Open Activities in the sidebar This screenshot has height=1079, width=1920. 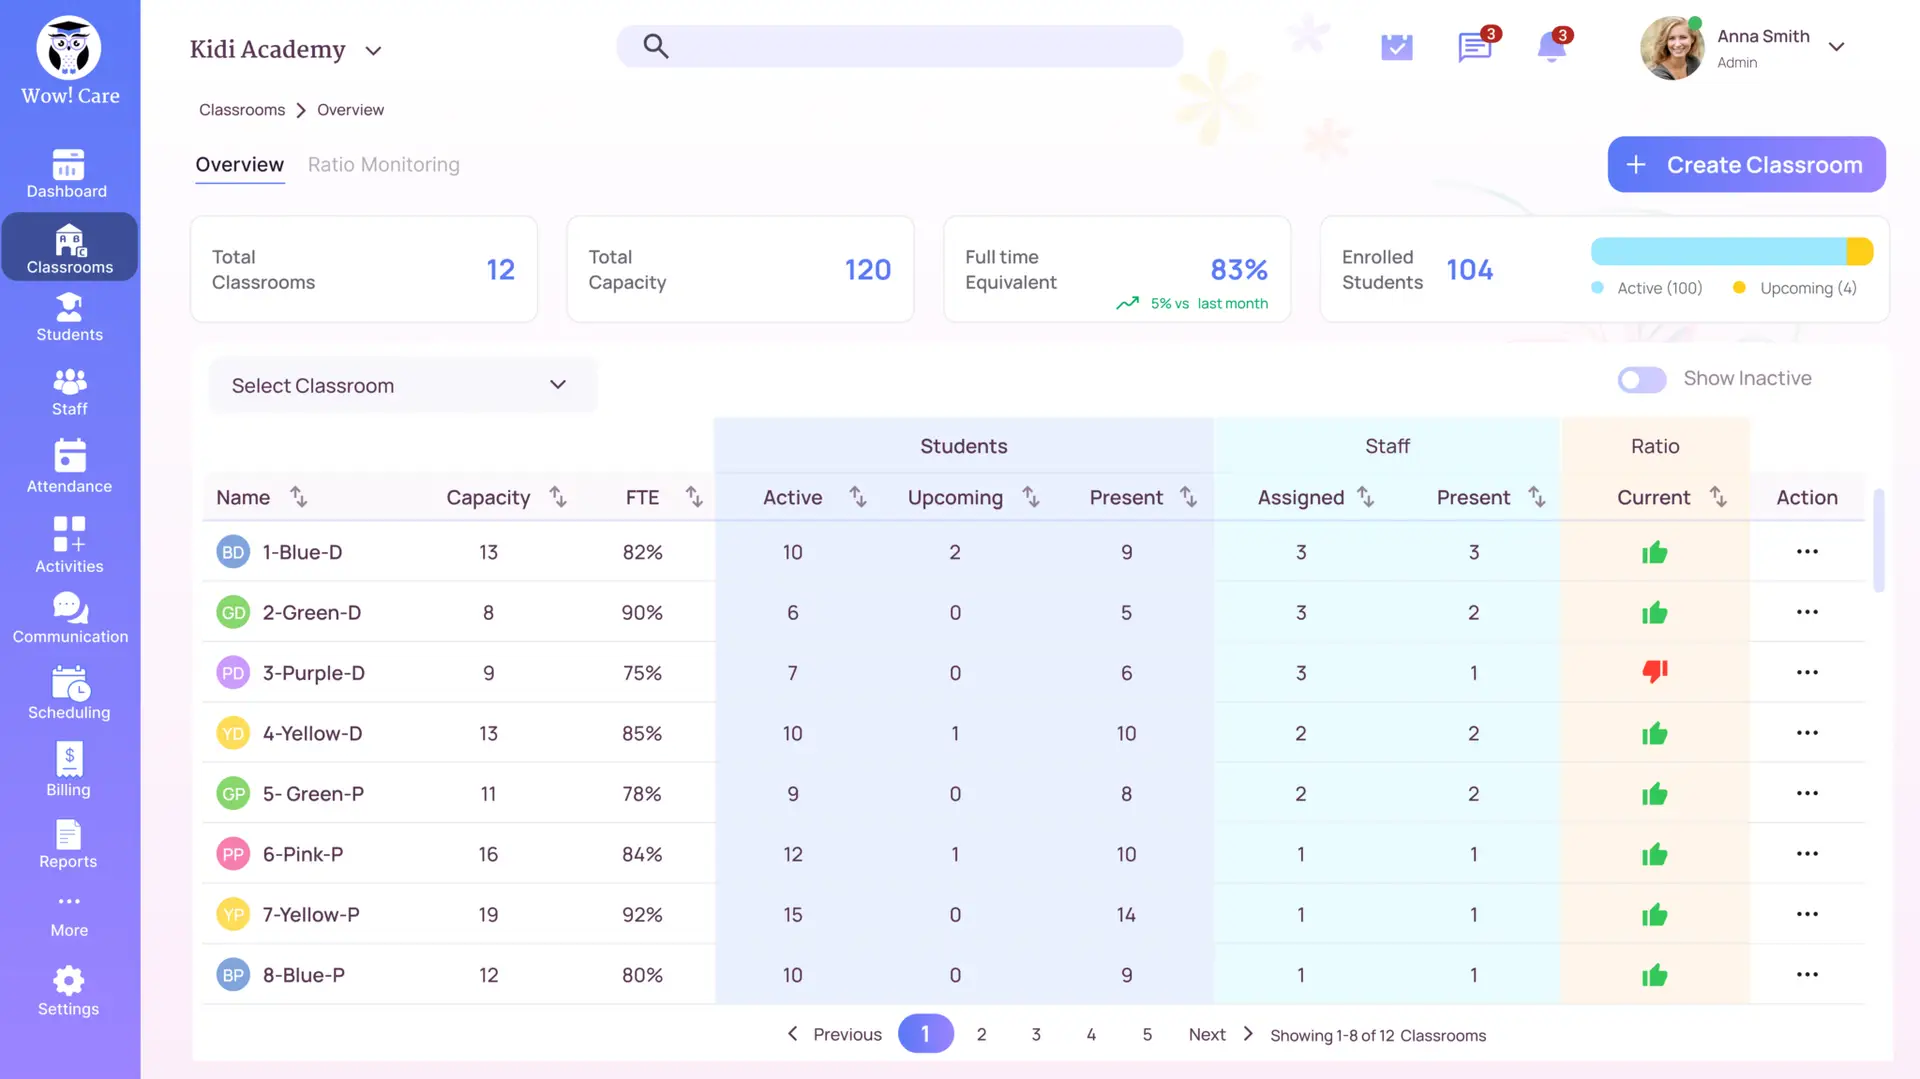point(69,545)
